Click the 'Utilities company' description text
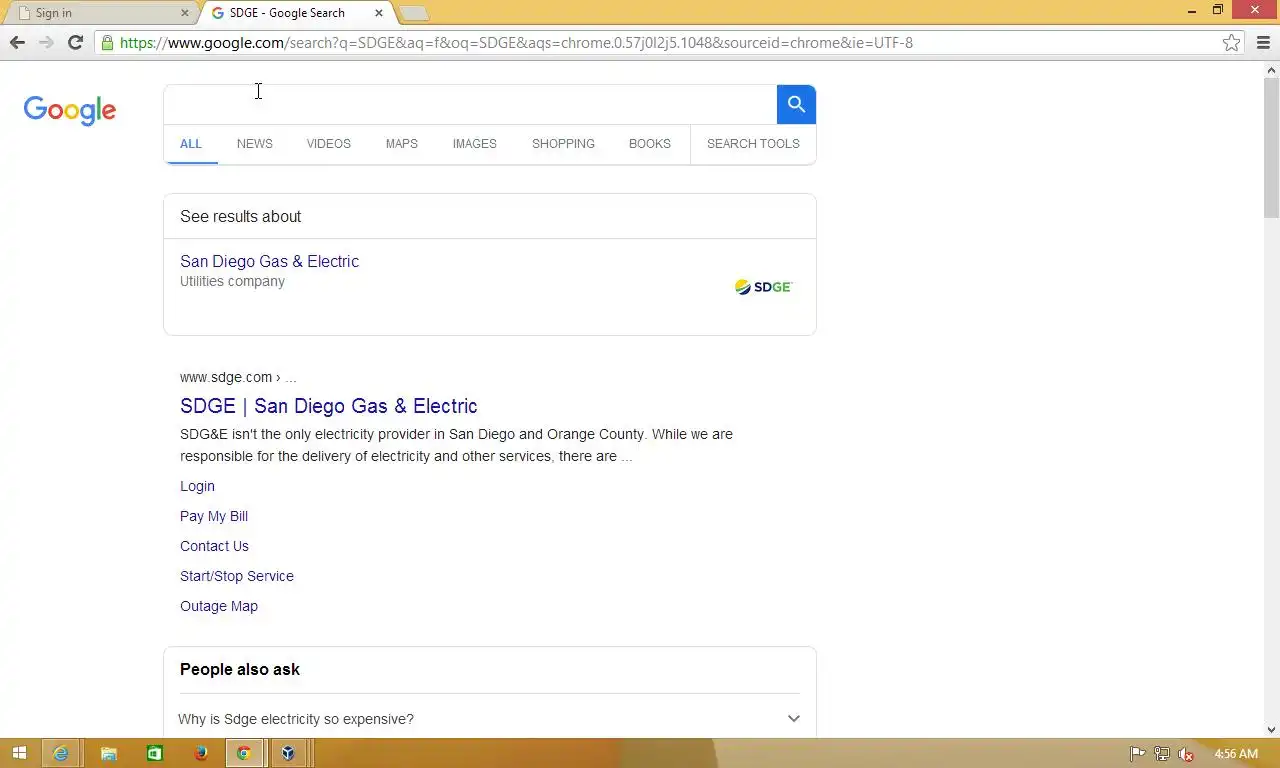1280x768 pixels. (232, 281)
